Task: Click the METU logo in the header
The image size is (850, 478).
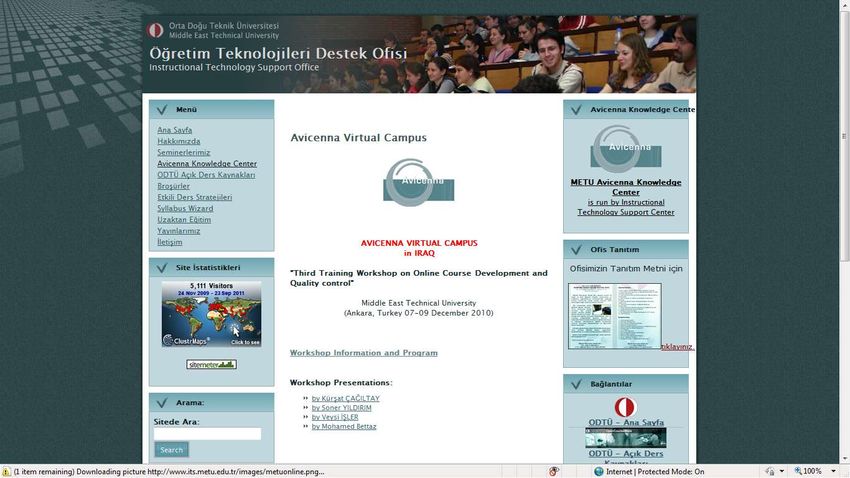Action: 155,30
